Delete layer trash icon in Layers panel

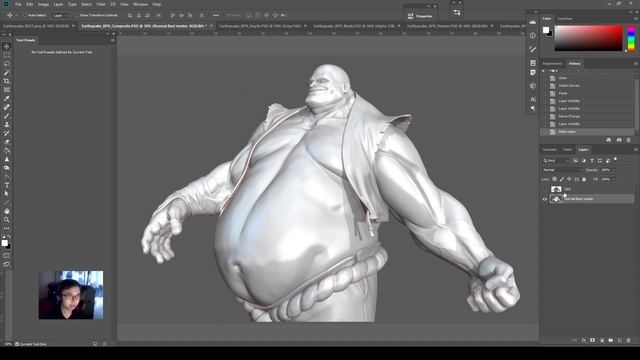(x=629, y=340)
